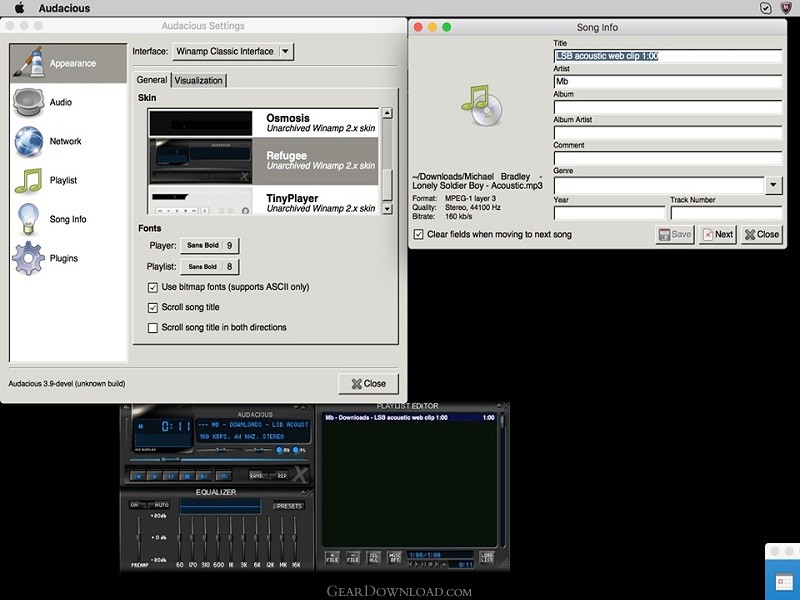The height and width of the screenshot is (600, 800).
Task: Click the skin list scroll down arrow
Action: tap(387, 208)
